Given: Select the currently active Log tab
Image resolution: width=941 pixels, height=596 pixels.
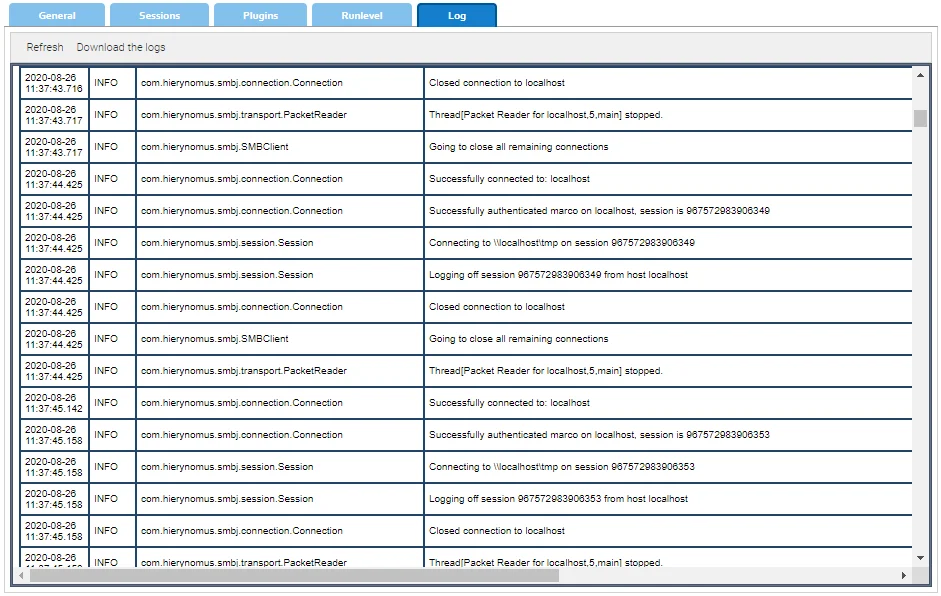Looking at the screenshot, I should click(457, 14).
